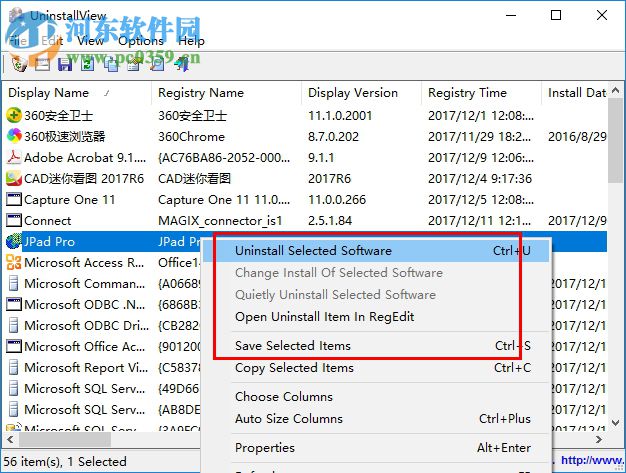
Task: Select the 2017/12/4 9:17:36 registry time cell
Action: click(x=480, y=178)
